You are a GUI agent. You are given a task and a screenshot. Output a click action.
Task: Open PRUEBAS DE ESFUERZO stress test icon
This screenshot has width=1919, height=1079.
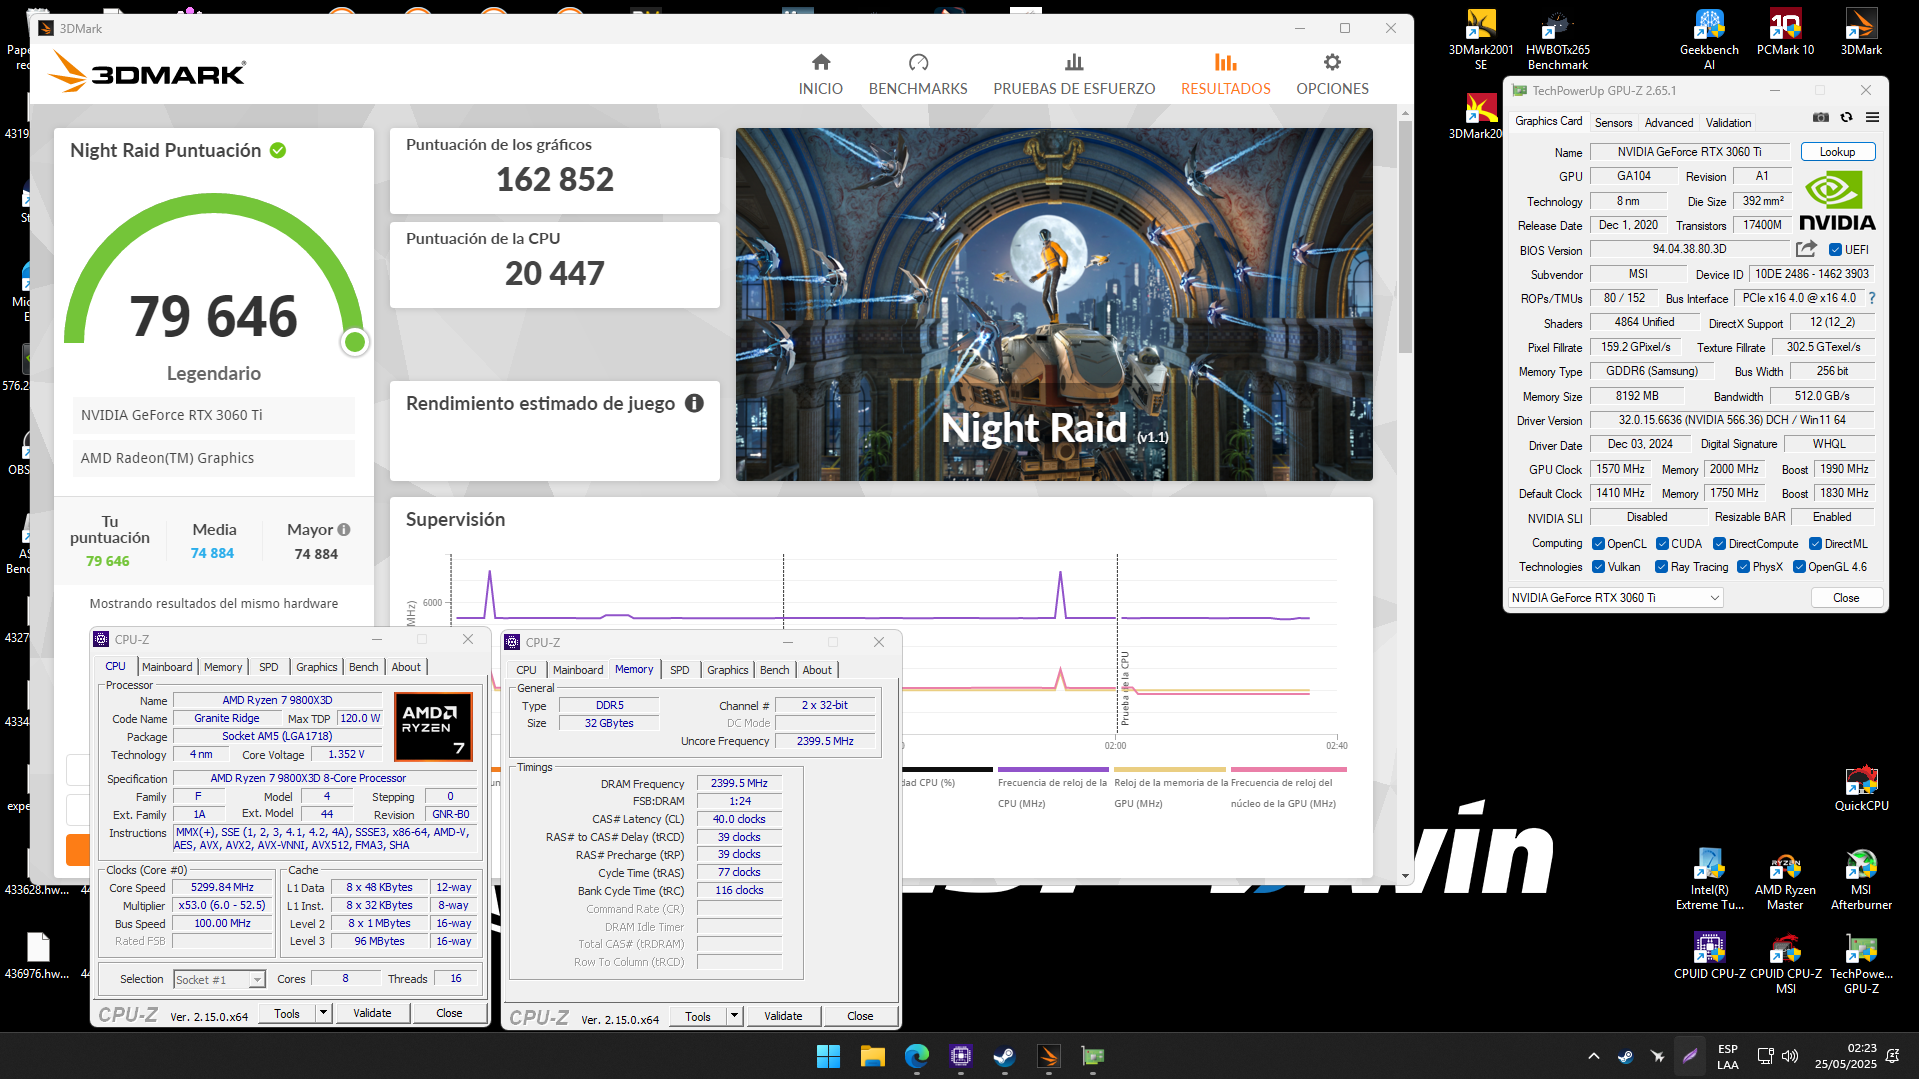pyautogui.click(x=1074, y=63)
